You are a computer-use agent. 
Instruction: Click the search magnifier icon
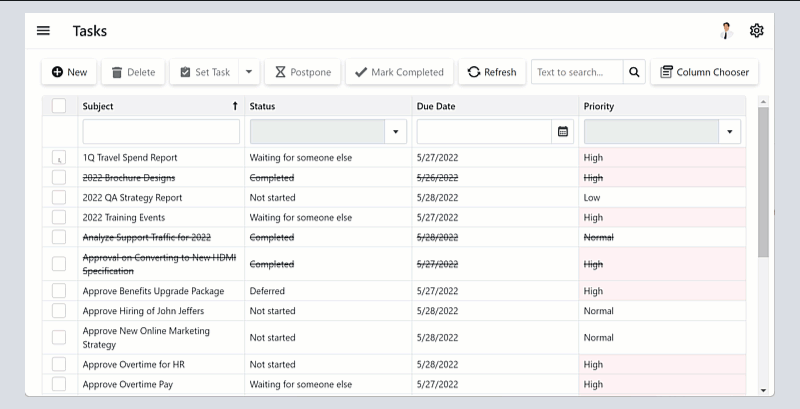[x=634, y=72]
